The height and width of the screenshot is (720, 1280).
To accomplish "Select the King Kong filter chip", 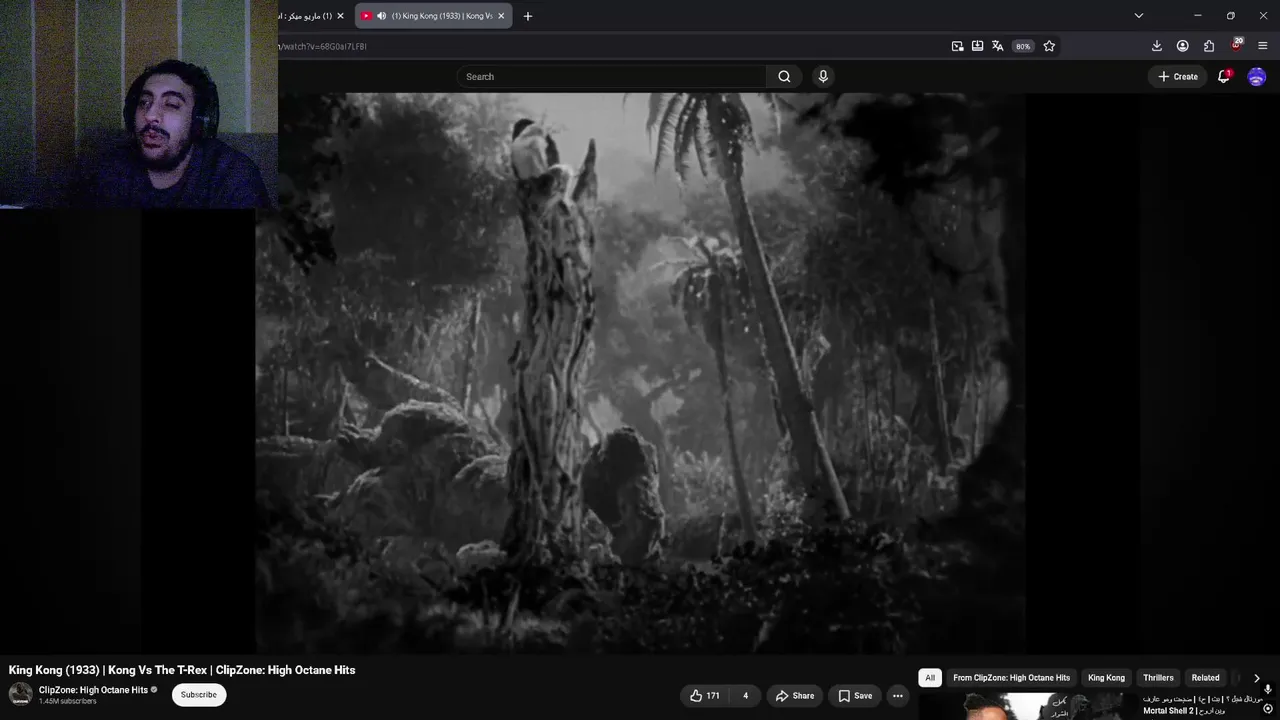I will pos(1106,678).
